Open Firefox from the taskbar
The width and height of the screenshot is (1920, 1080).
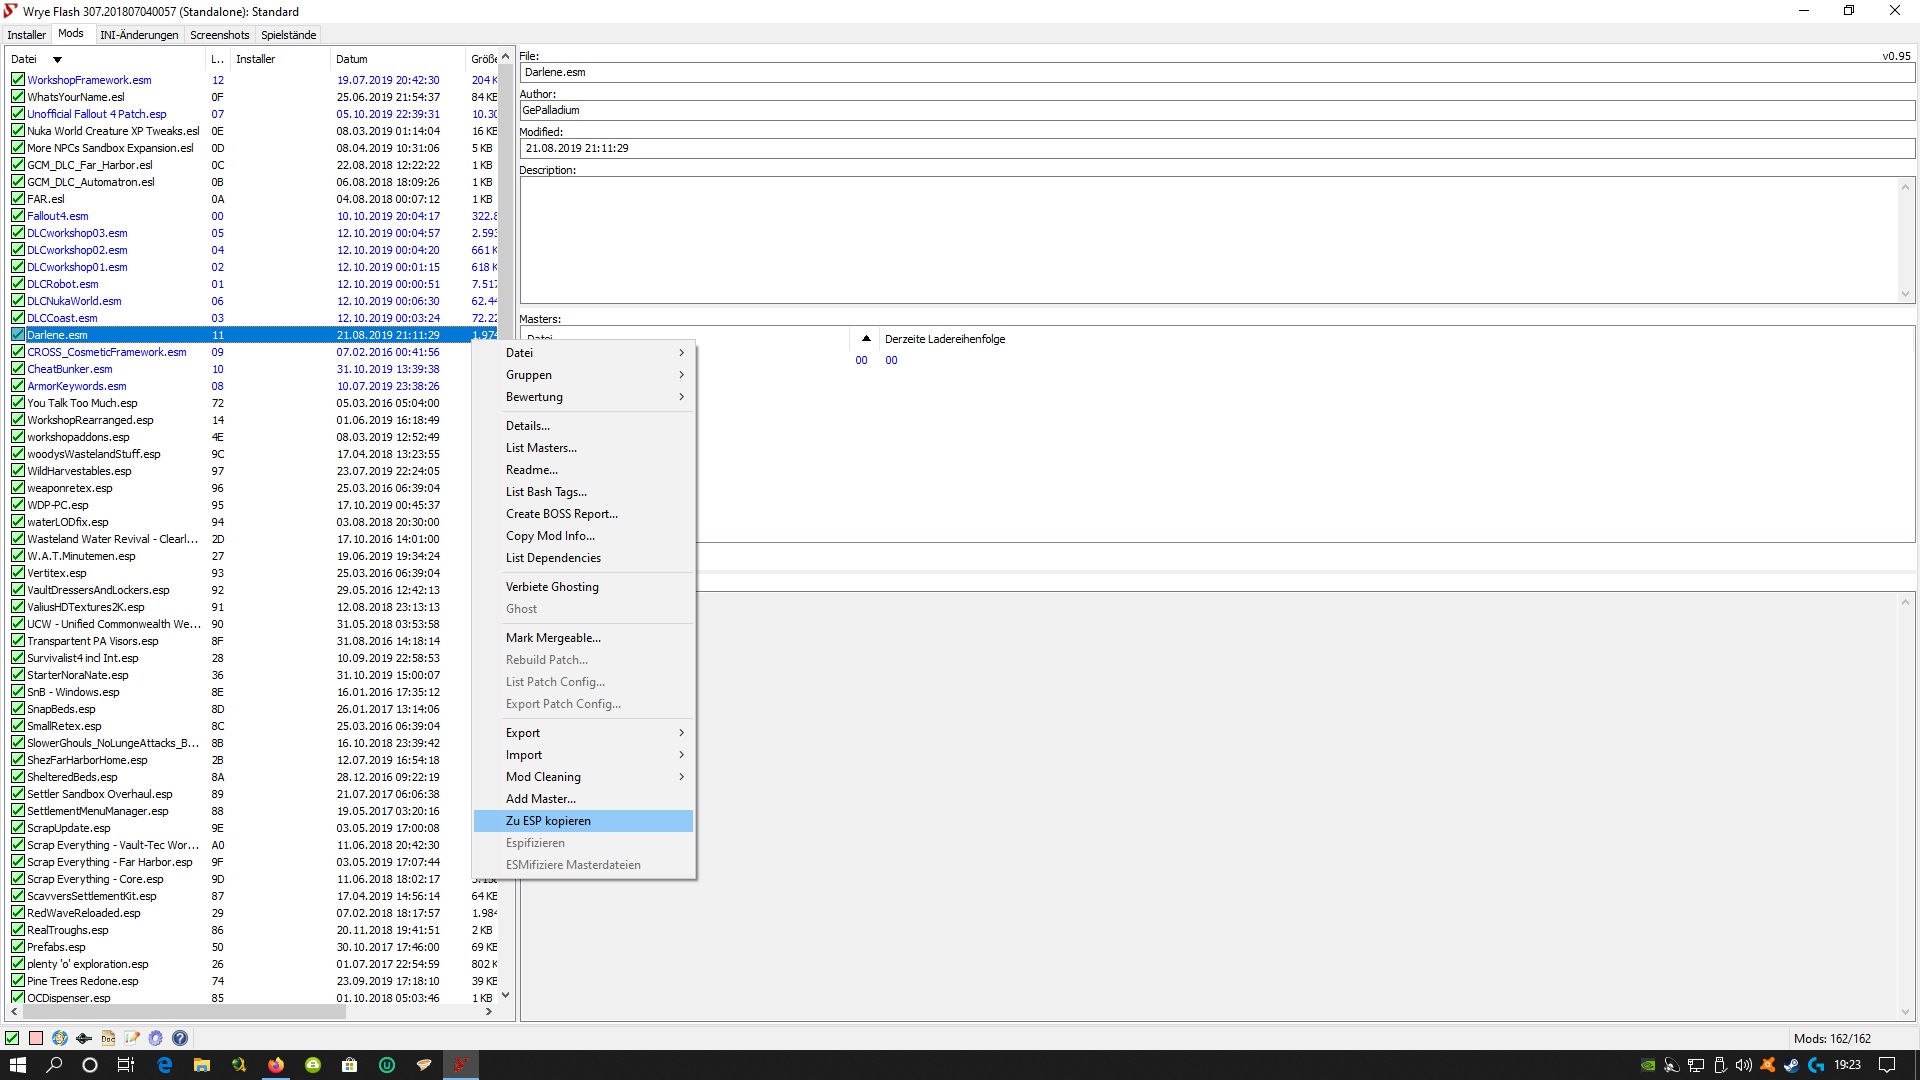(x=276, y=1065)
